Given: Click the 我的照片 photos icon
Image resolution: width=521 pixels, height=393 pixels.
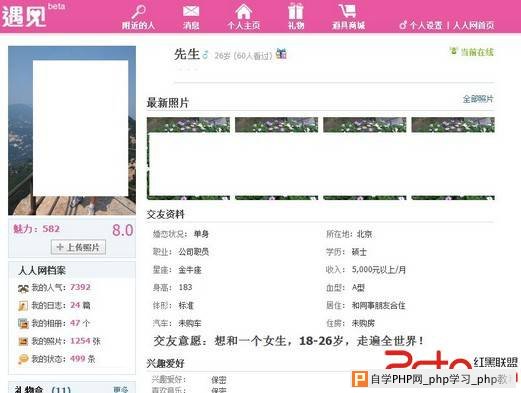Looking at the screenshot, I should pyautogui.click(x=23, y=341).
